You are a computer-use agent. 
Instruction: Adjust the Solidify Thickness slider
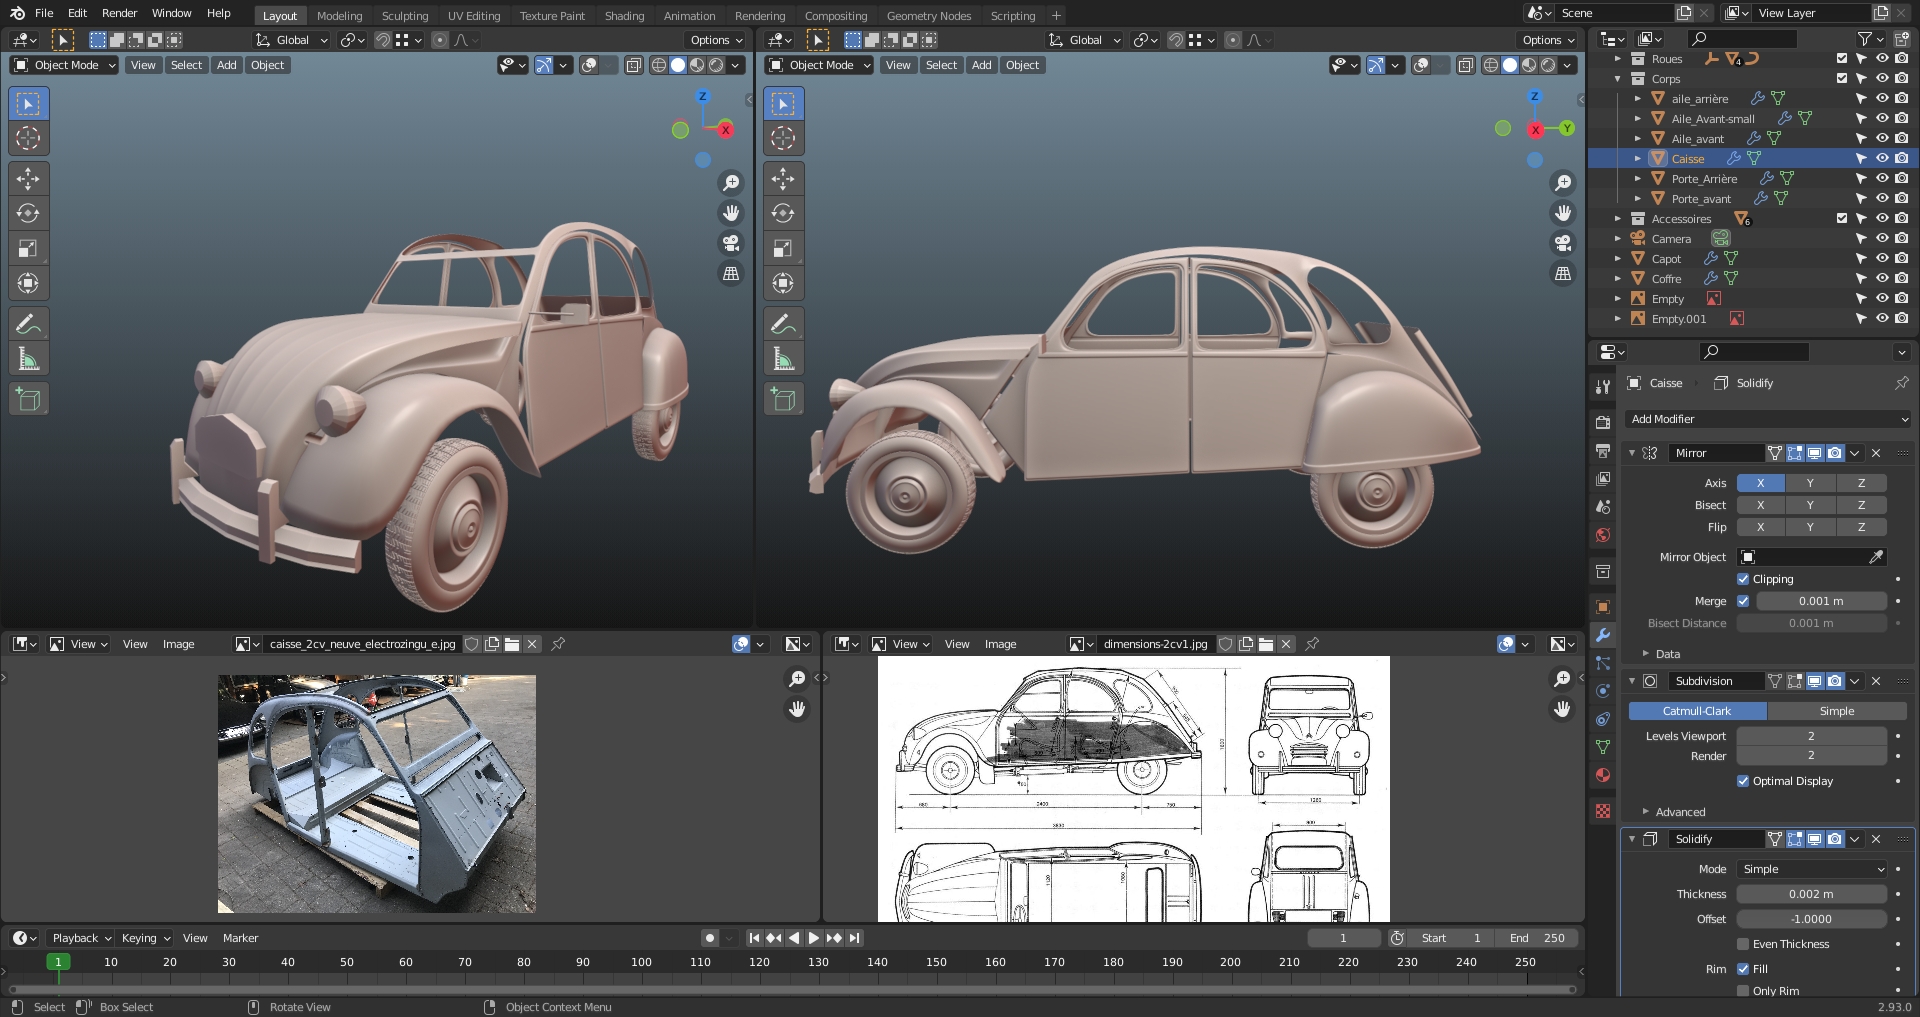pos(1811,894)
